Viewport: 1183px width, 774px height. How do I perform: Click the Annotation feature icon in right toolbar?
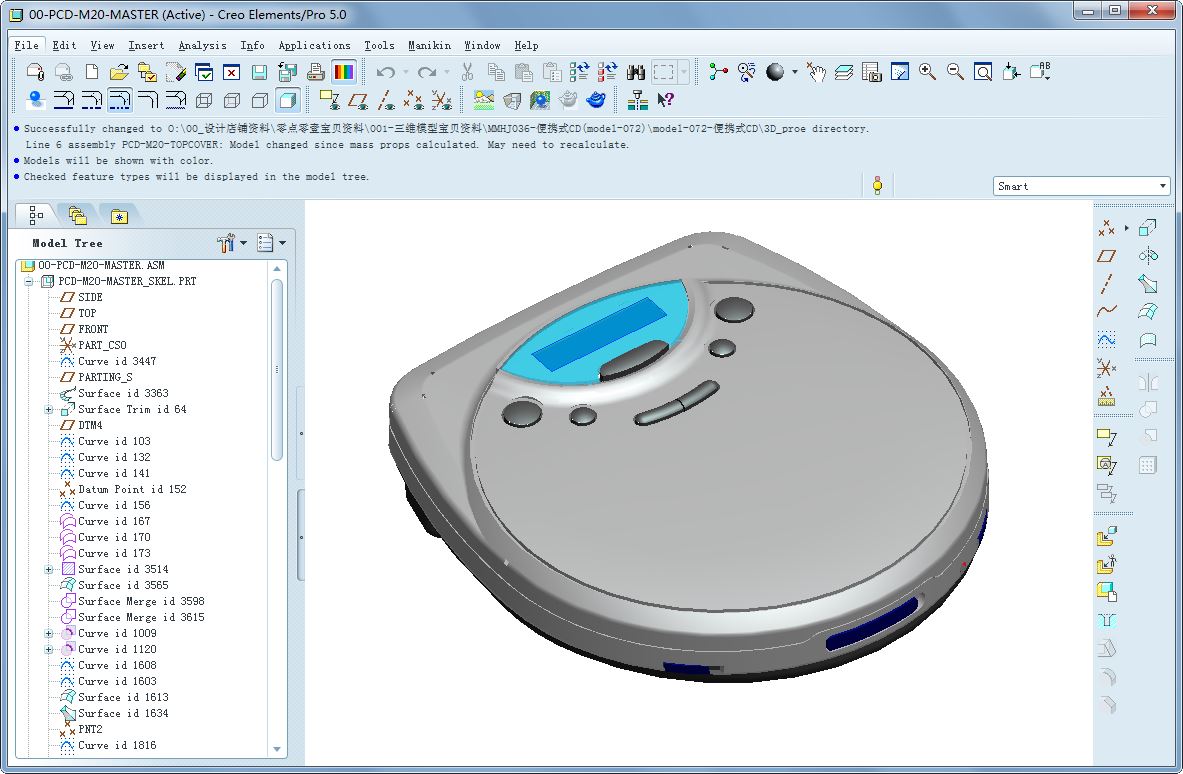point(1106,437)
